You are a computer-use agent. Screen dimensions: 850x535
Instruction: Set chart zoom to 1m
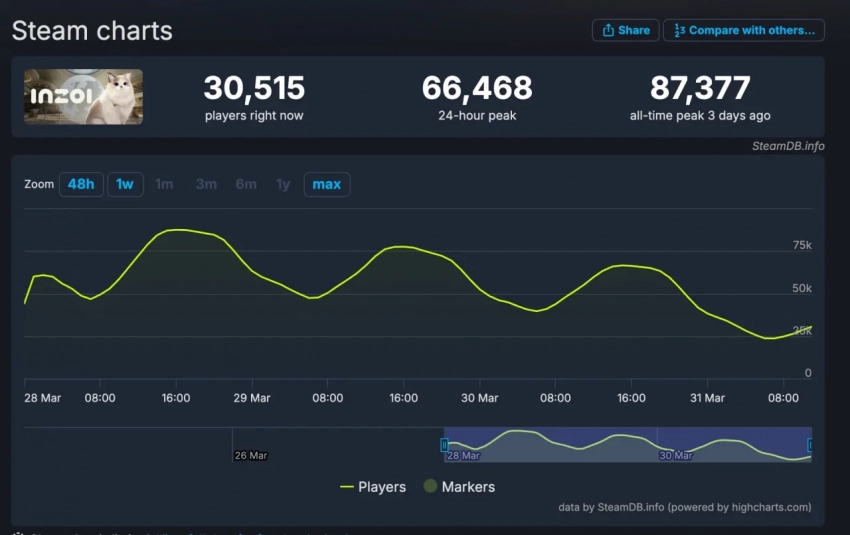click(x=164, y=184)
